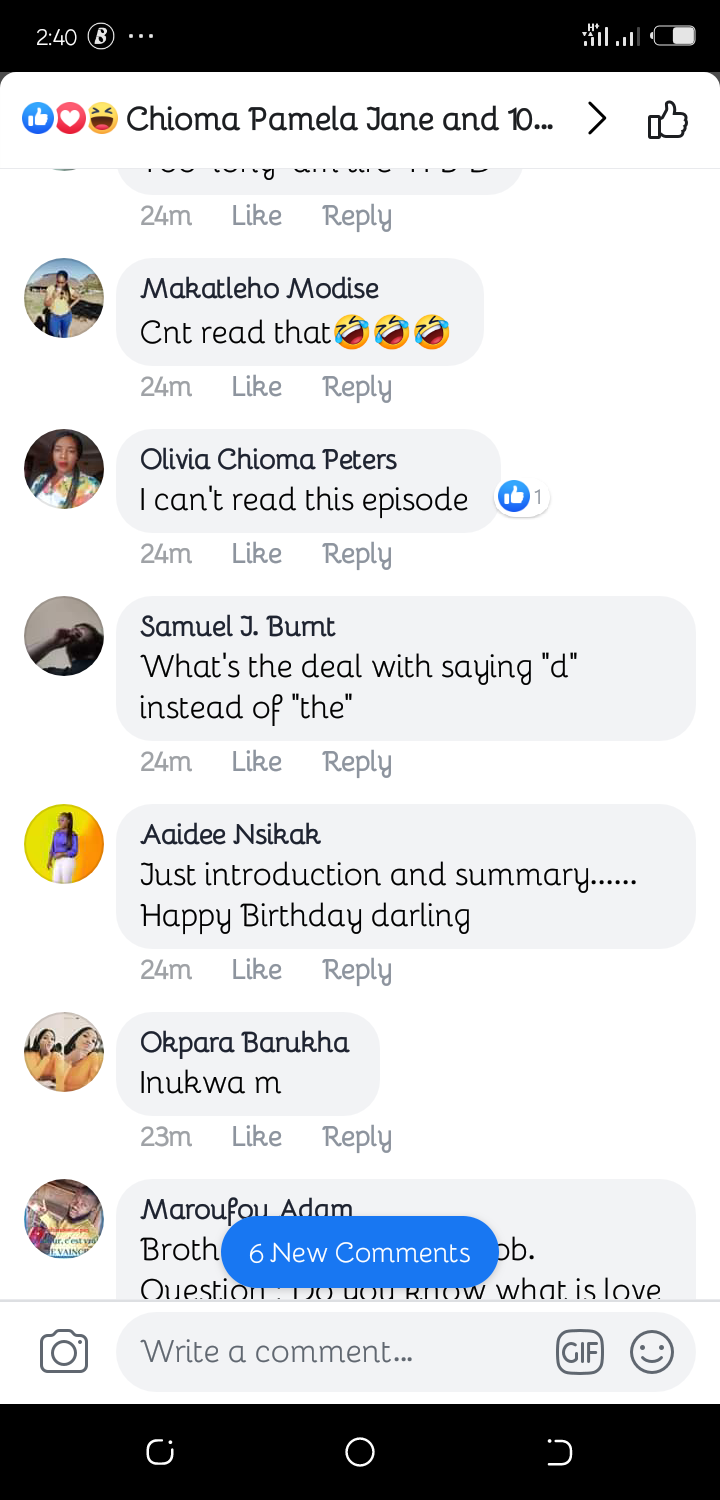View Aaidee Nsikak's profile photo

64,844
